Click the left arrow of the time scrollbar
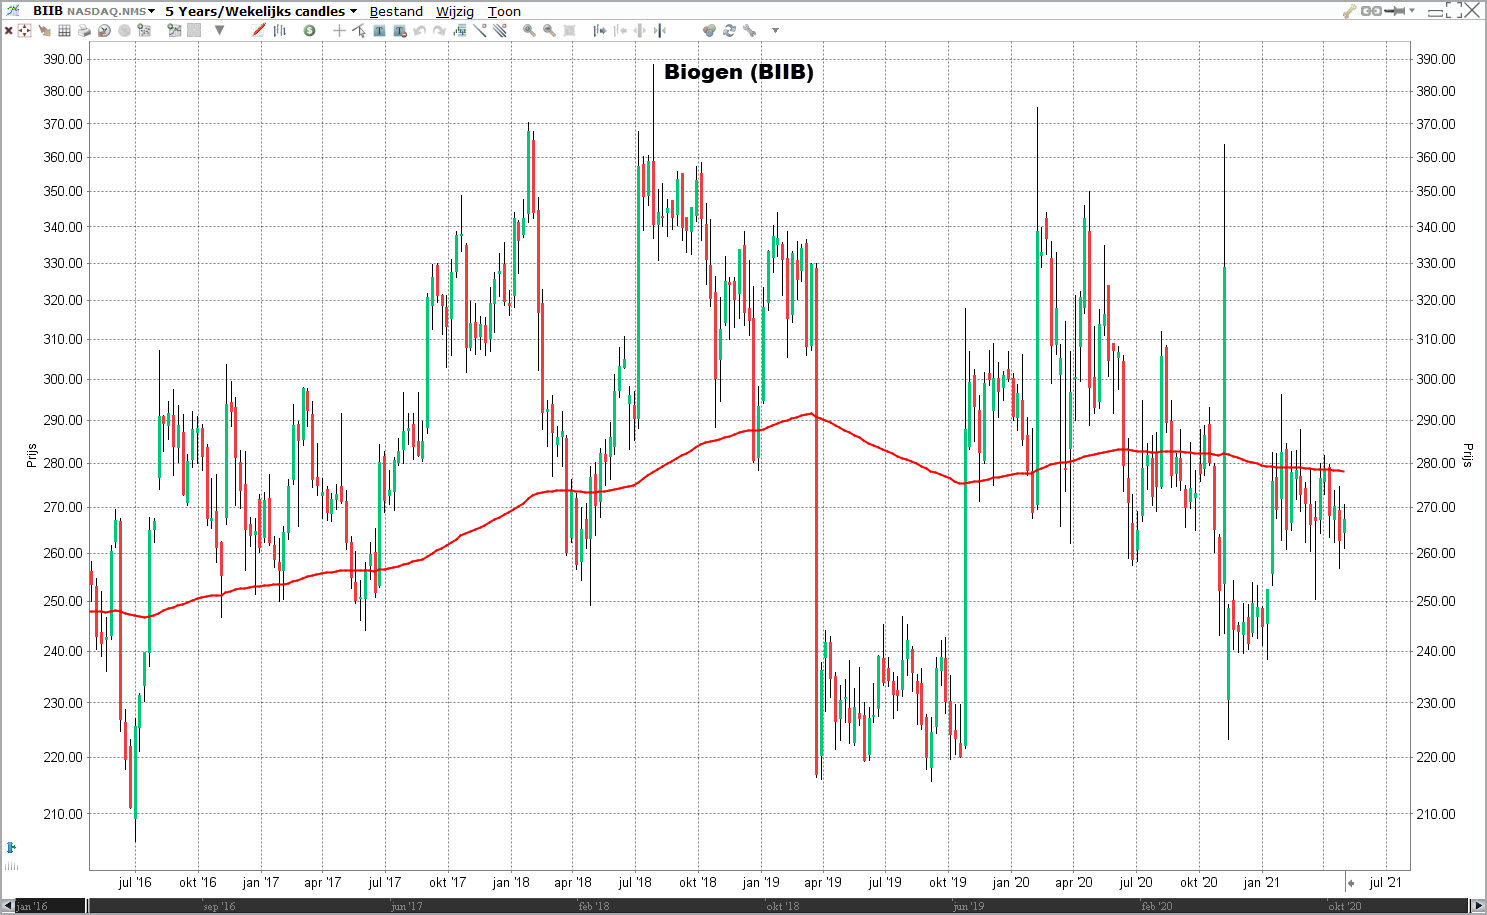Screen dimensions: 1487x915 [x=9, y=906]
